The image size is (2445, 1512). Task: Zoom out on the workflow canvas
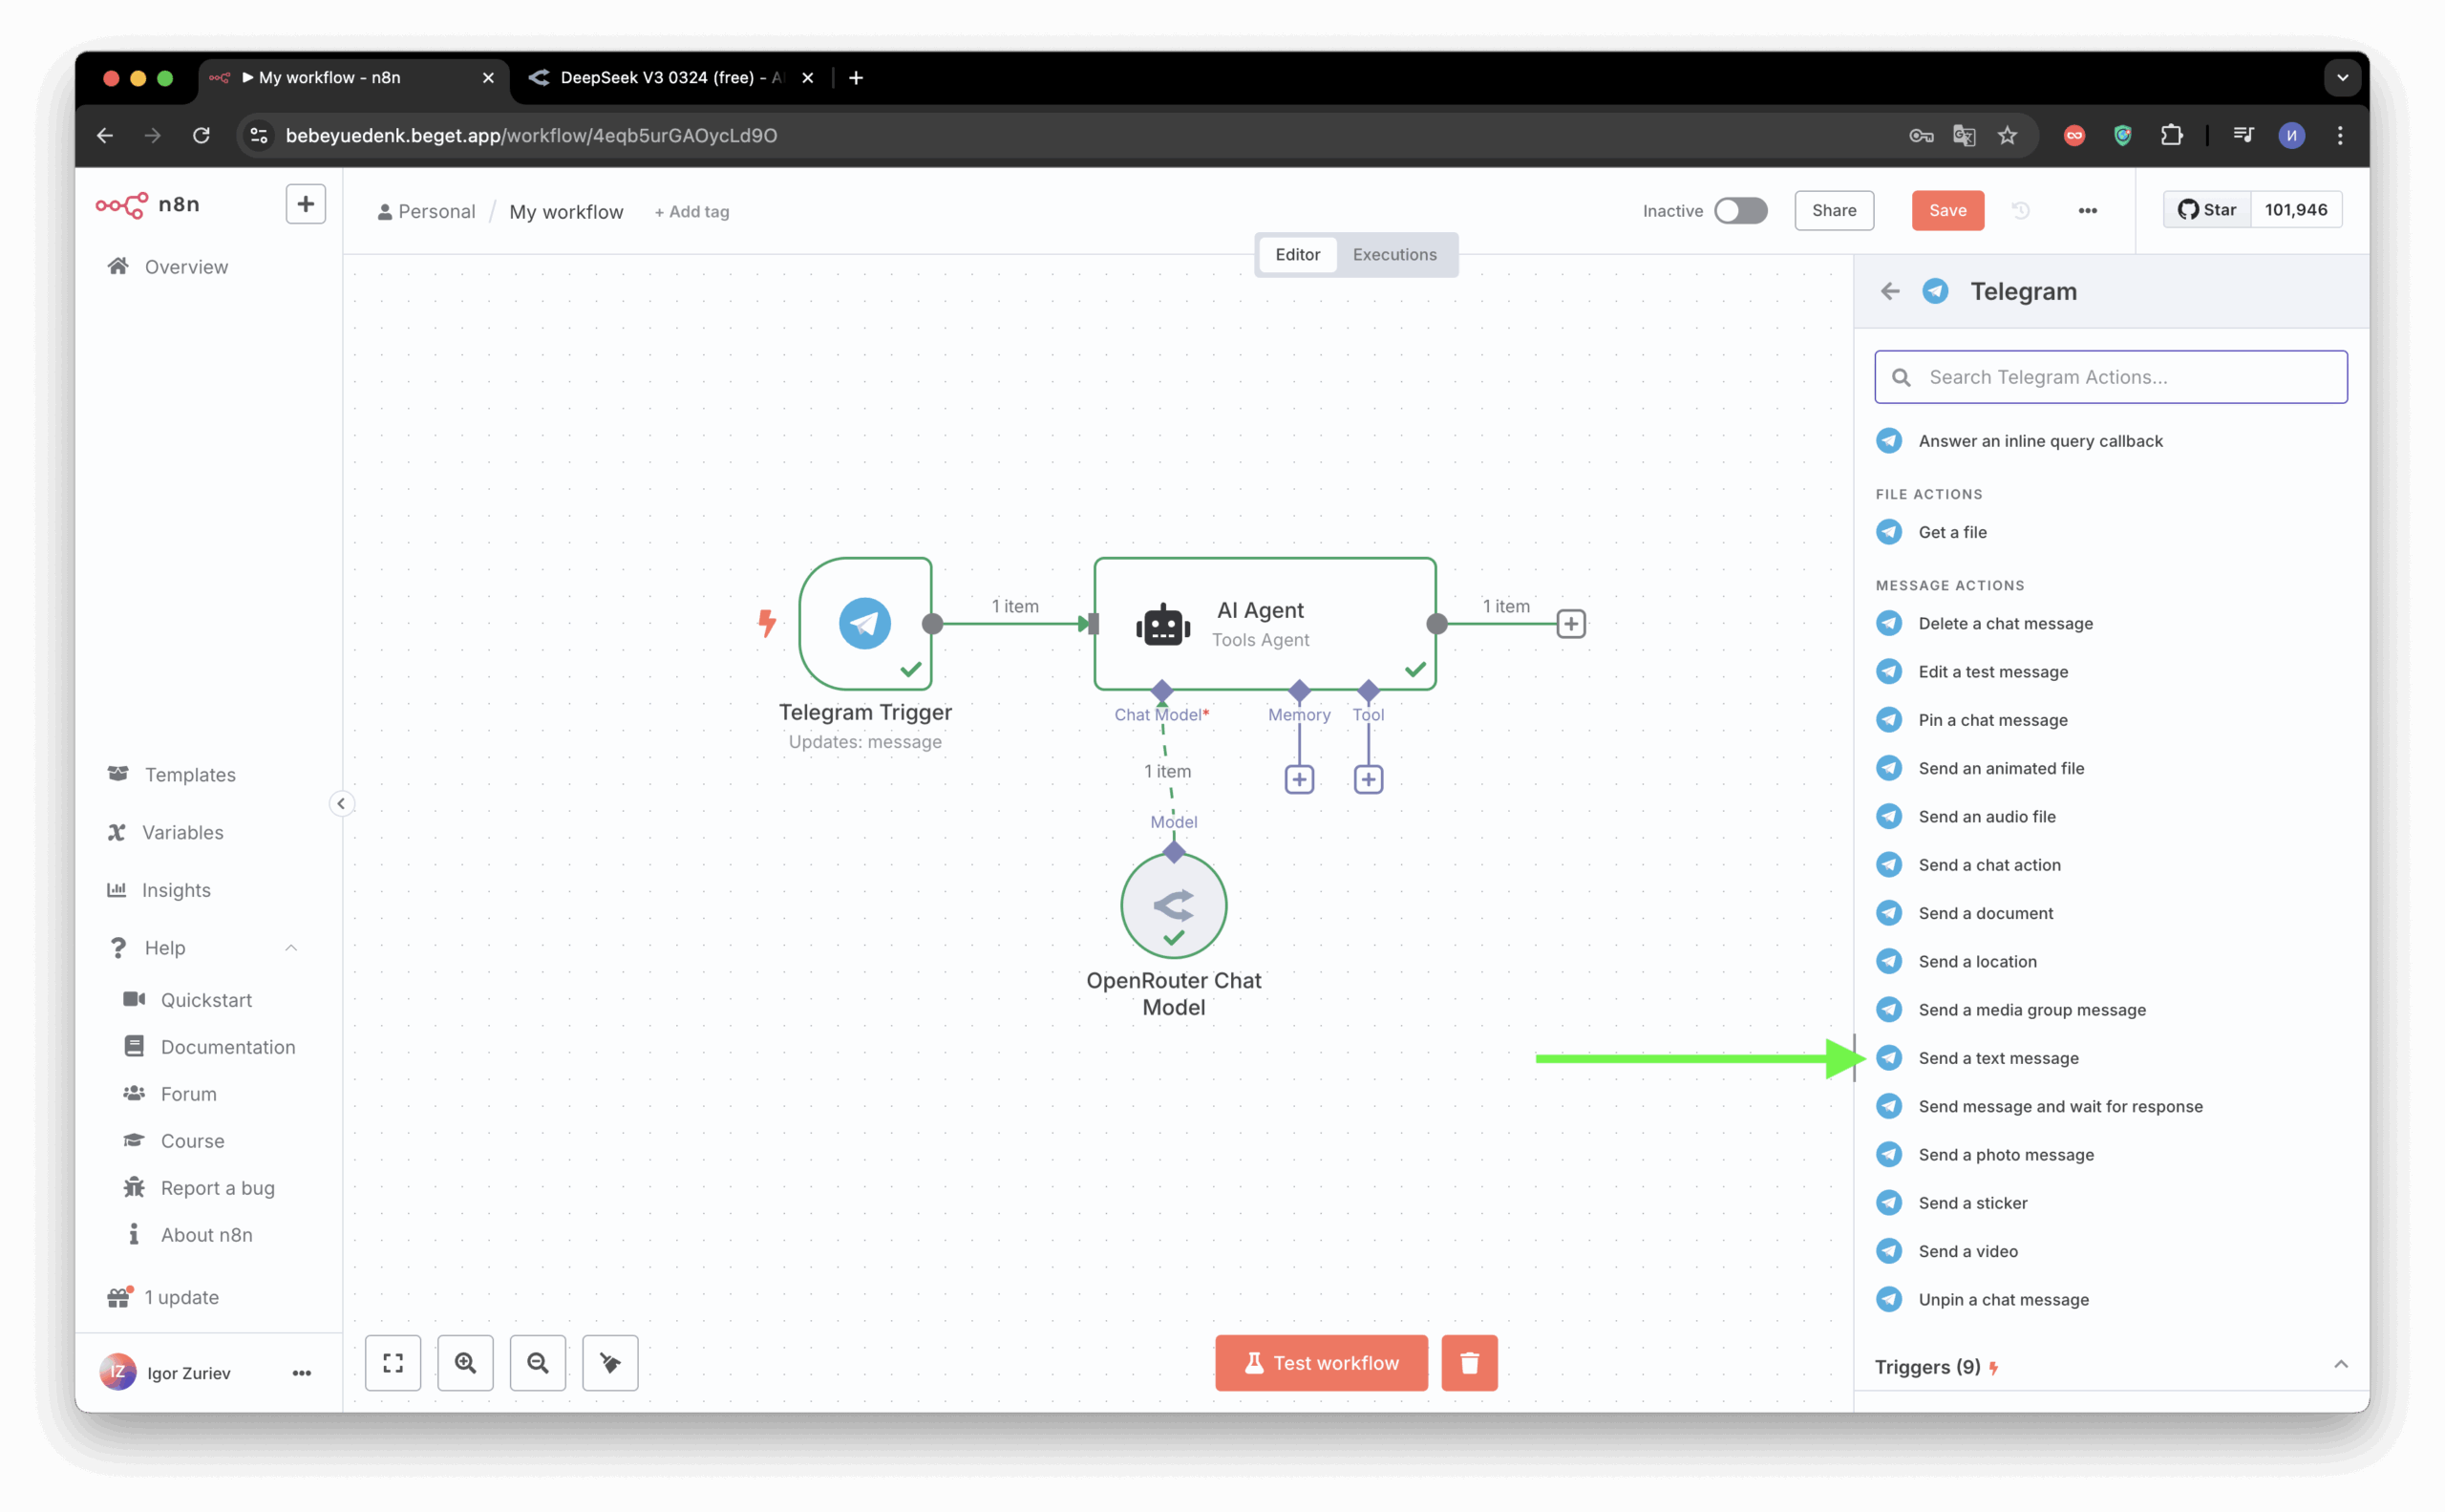pos(537,1363)
